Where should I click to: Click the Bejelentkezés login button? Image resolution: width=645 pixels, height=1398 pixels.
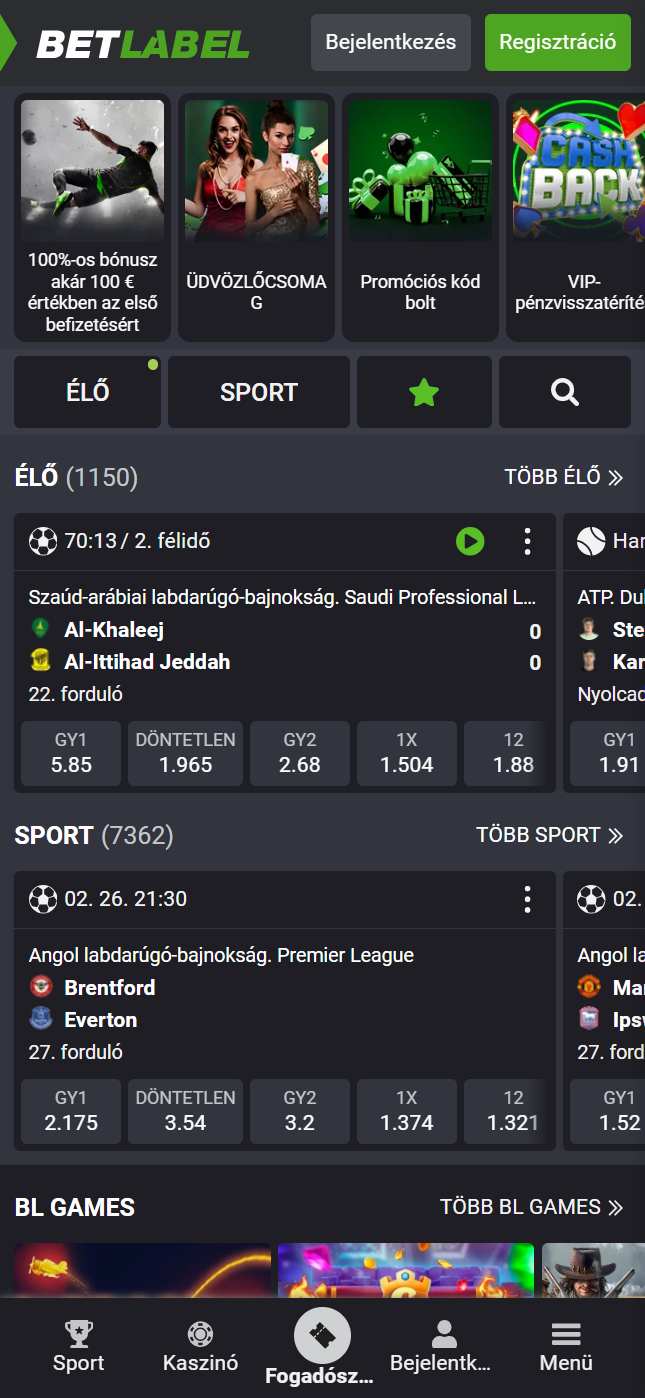[391, 43]
